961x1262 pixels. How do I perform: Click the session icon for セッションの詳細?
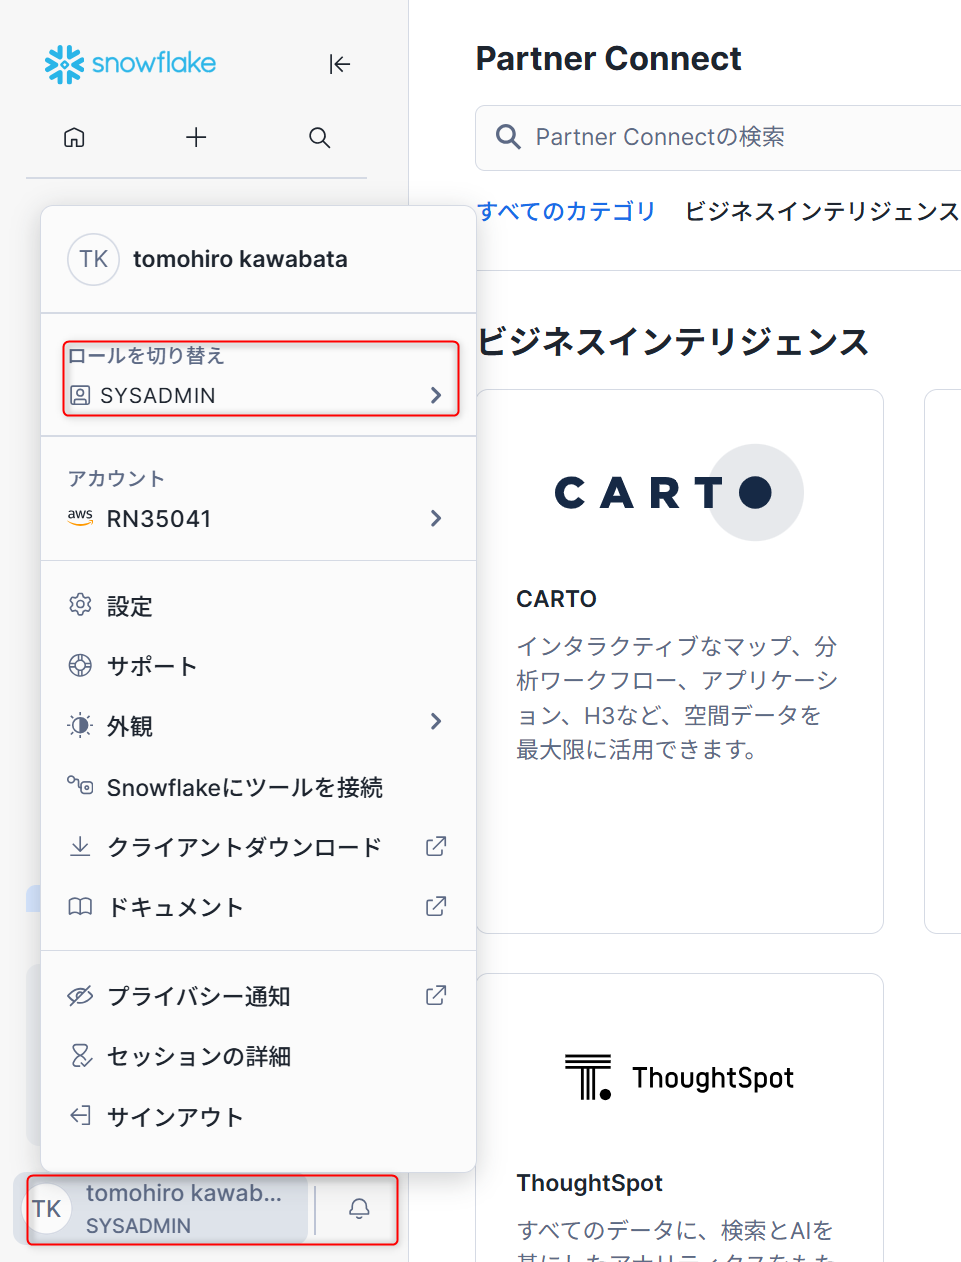point(81,1055)
